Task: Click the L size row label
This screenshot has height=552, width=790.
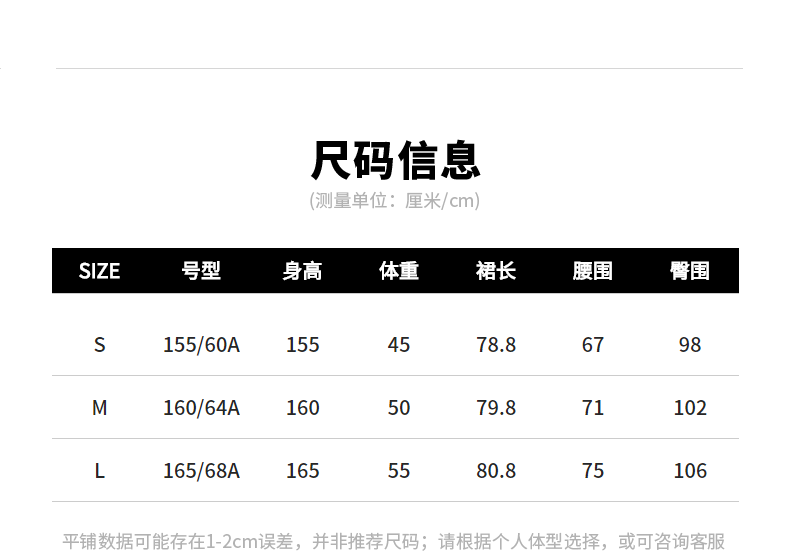Action: (x=99, y=471)
